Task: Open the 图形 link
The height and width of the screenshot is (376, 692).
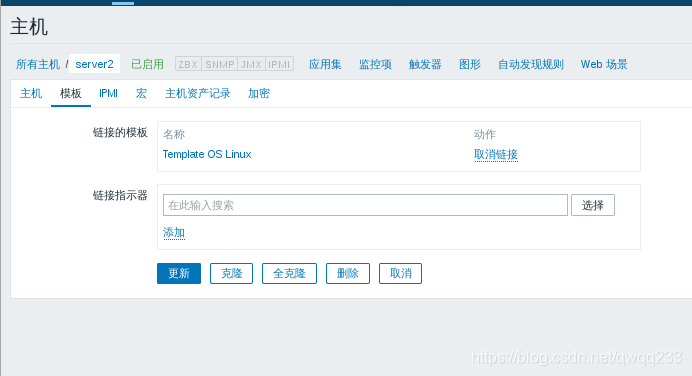Action: tap(470, 64)
